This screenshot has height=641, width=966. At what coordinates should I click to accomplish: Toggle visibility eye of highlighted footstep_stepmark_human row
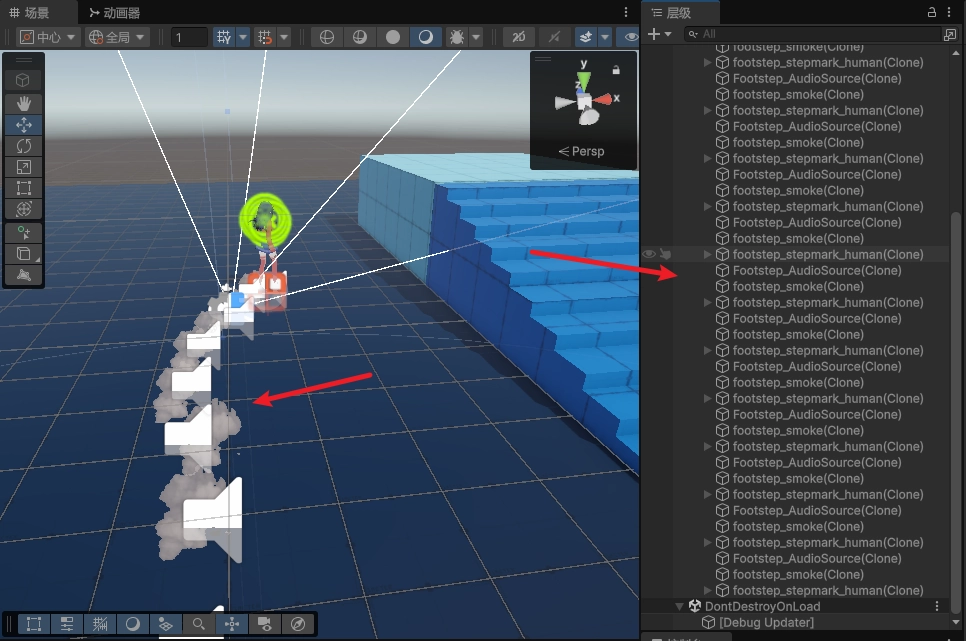click(649, 254)
